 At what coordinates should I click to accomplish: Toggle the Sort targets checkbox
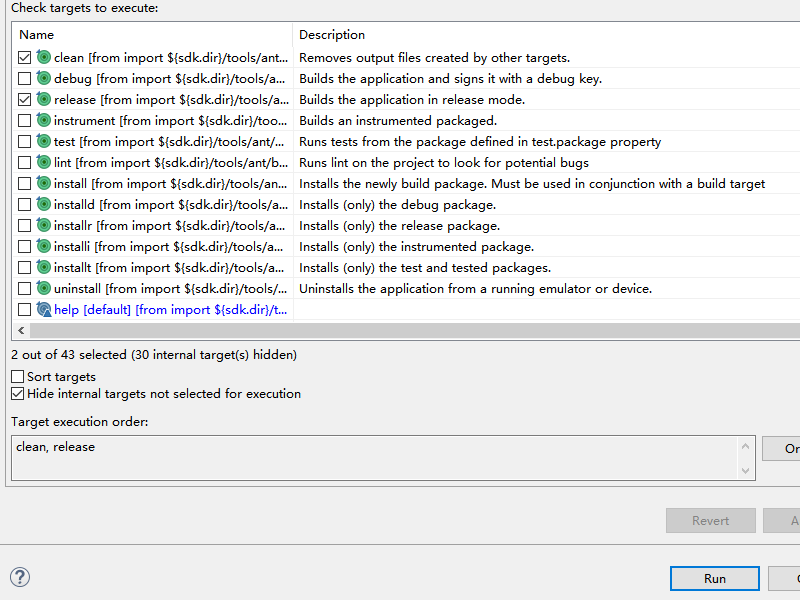point(18,377)
